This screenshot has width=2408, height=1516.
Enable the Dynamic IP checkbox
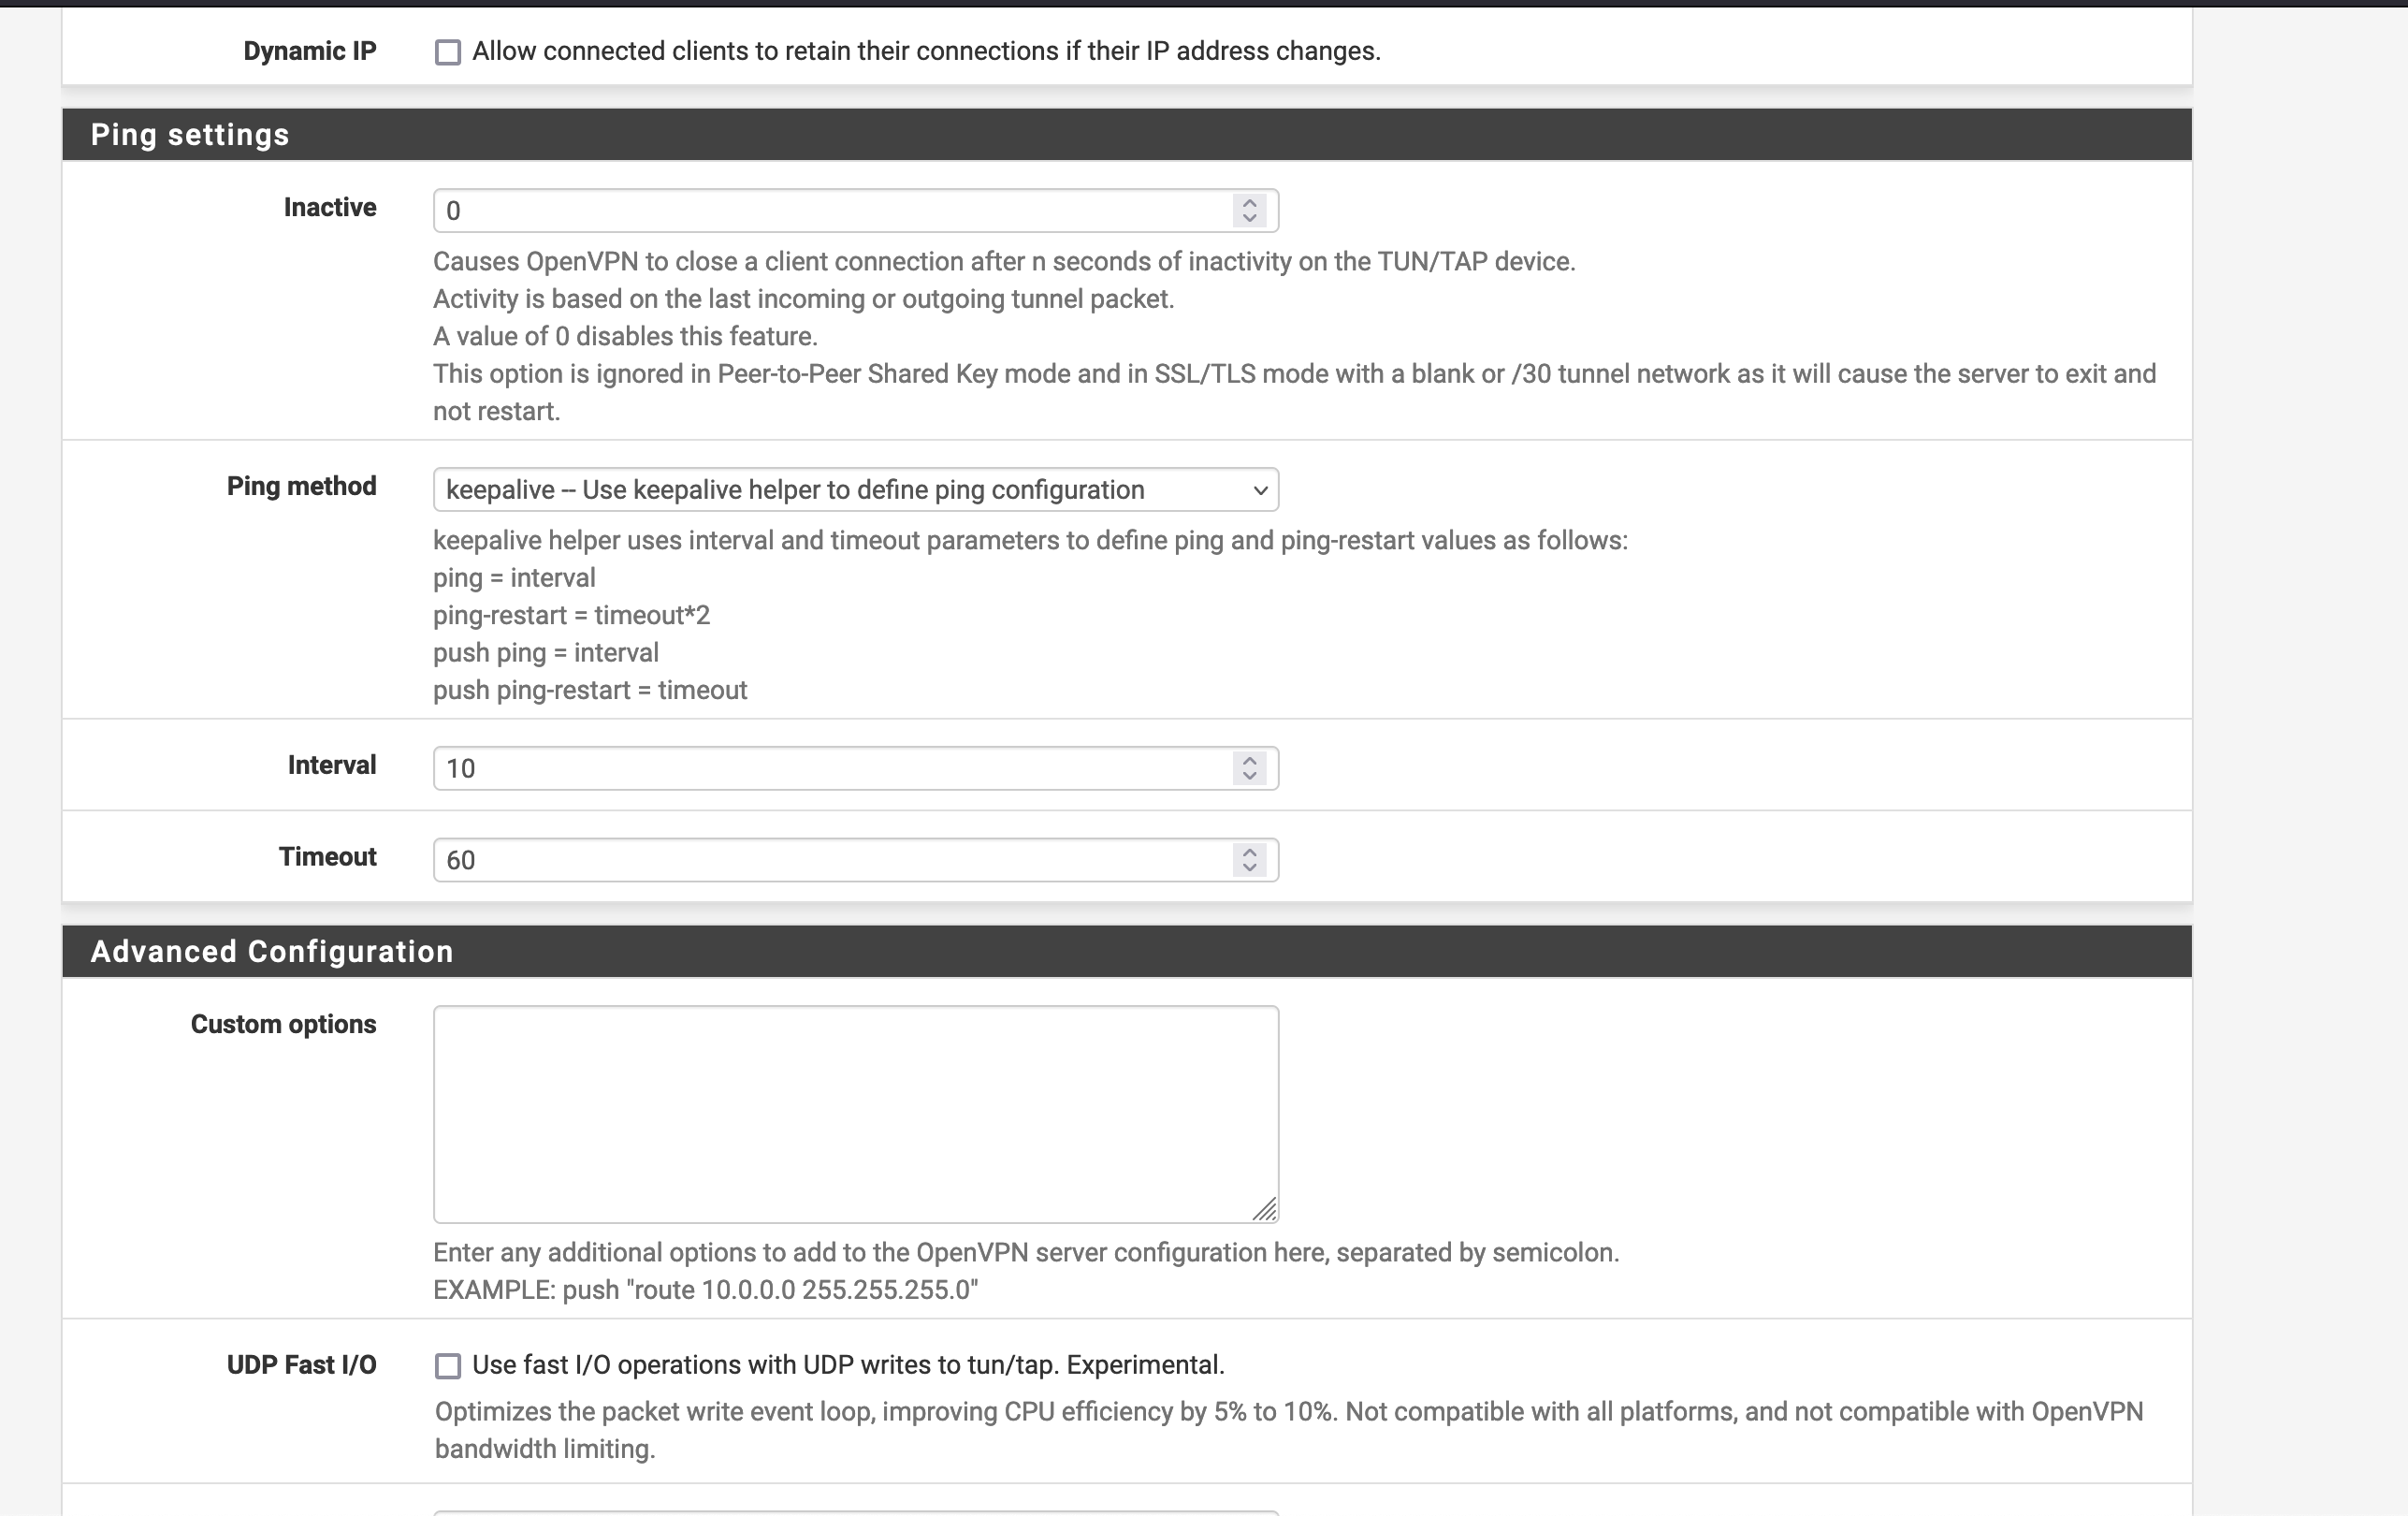point(448,52)
